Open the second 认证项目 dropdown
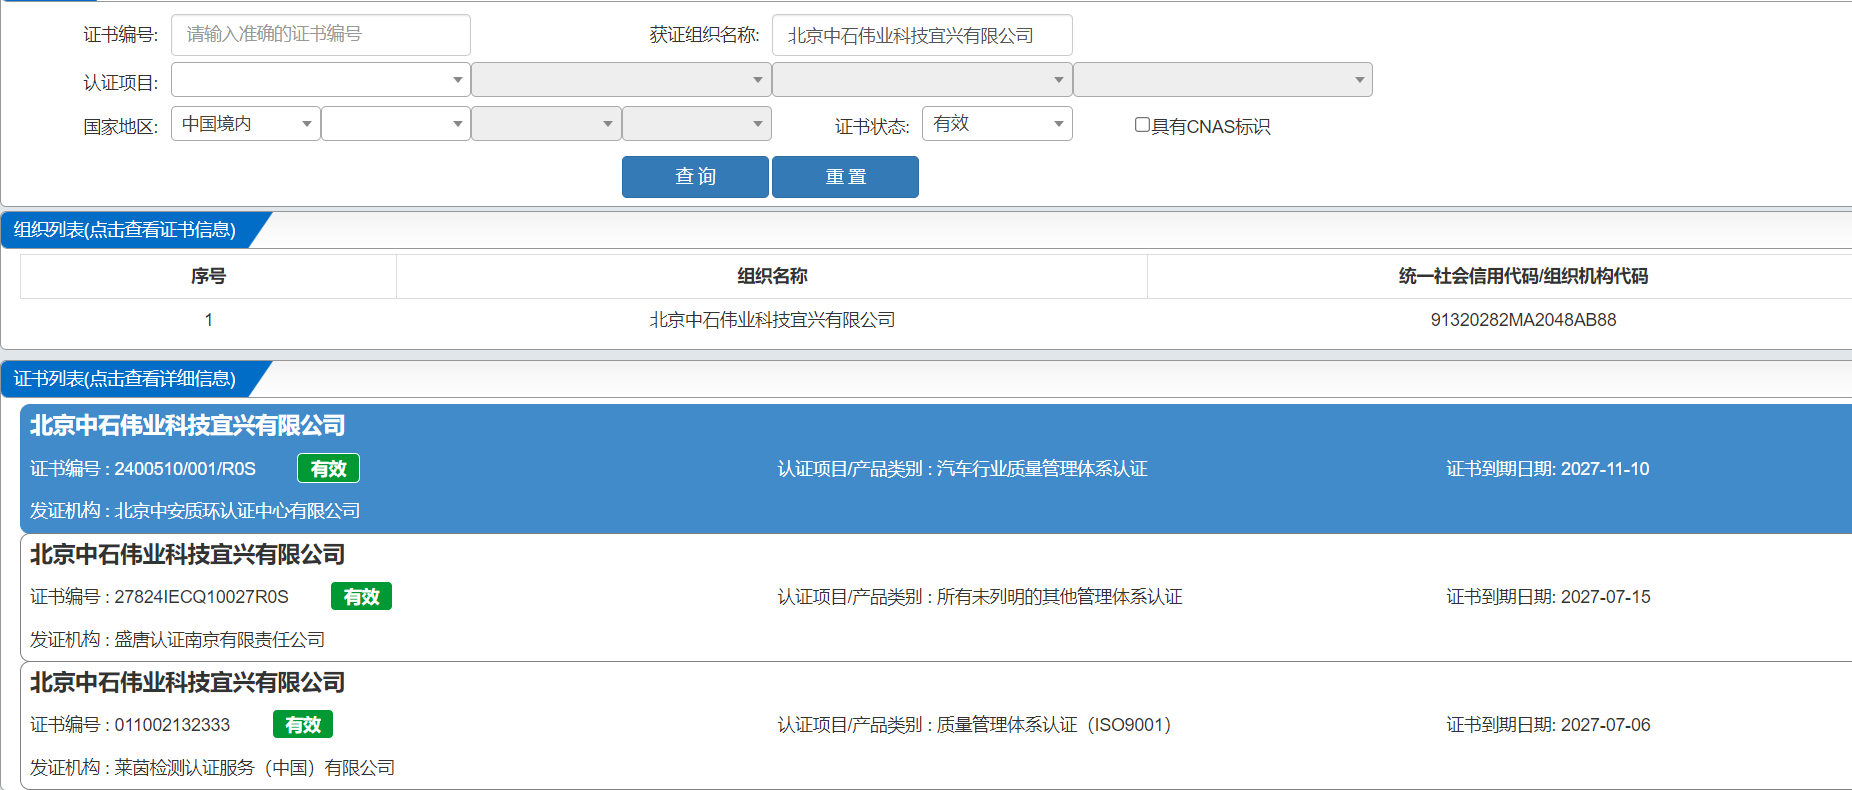Viewport: 1852px width, 790px height. click(x=621, y=80)
